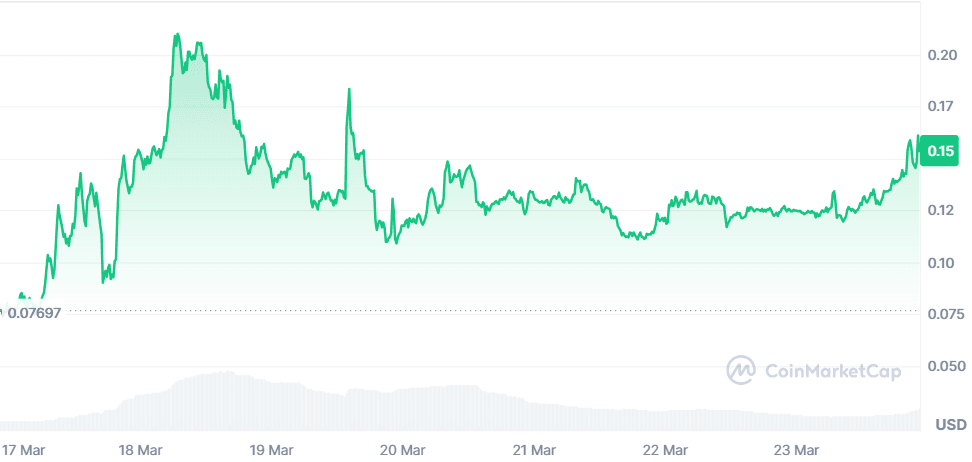Select the 17 Mar date label
The image size is (972, 462).
(21, 450)
